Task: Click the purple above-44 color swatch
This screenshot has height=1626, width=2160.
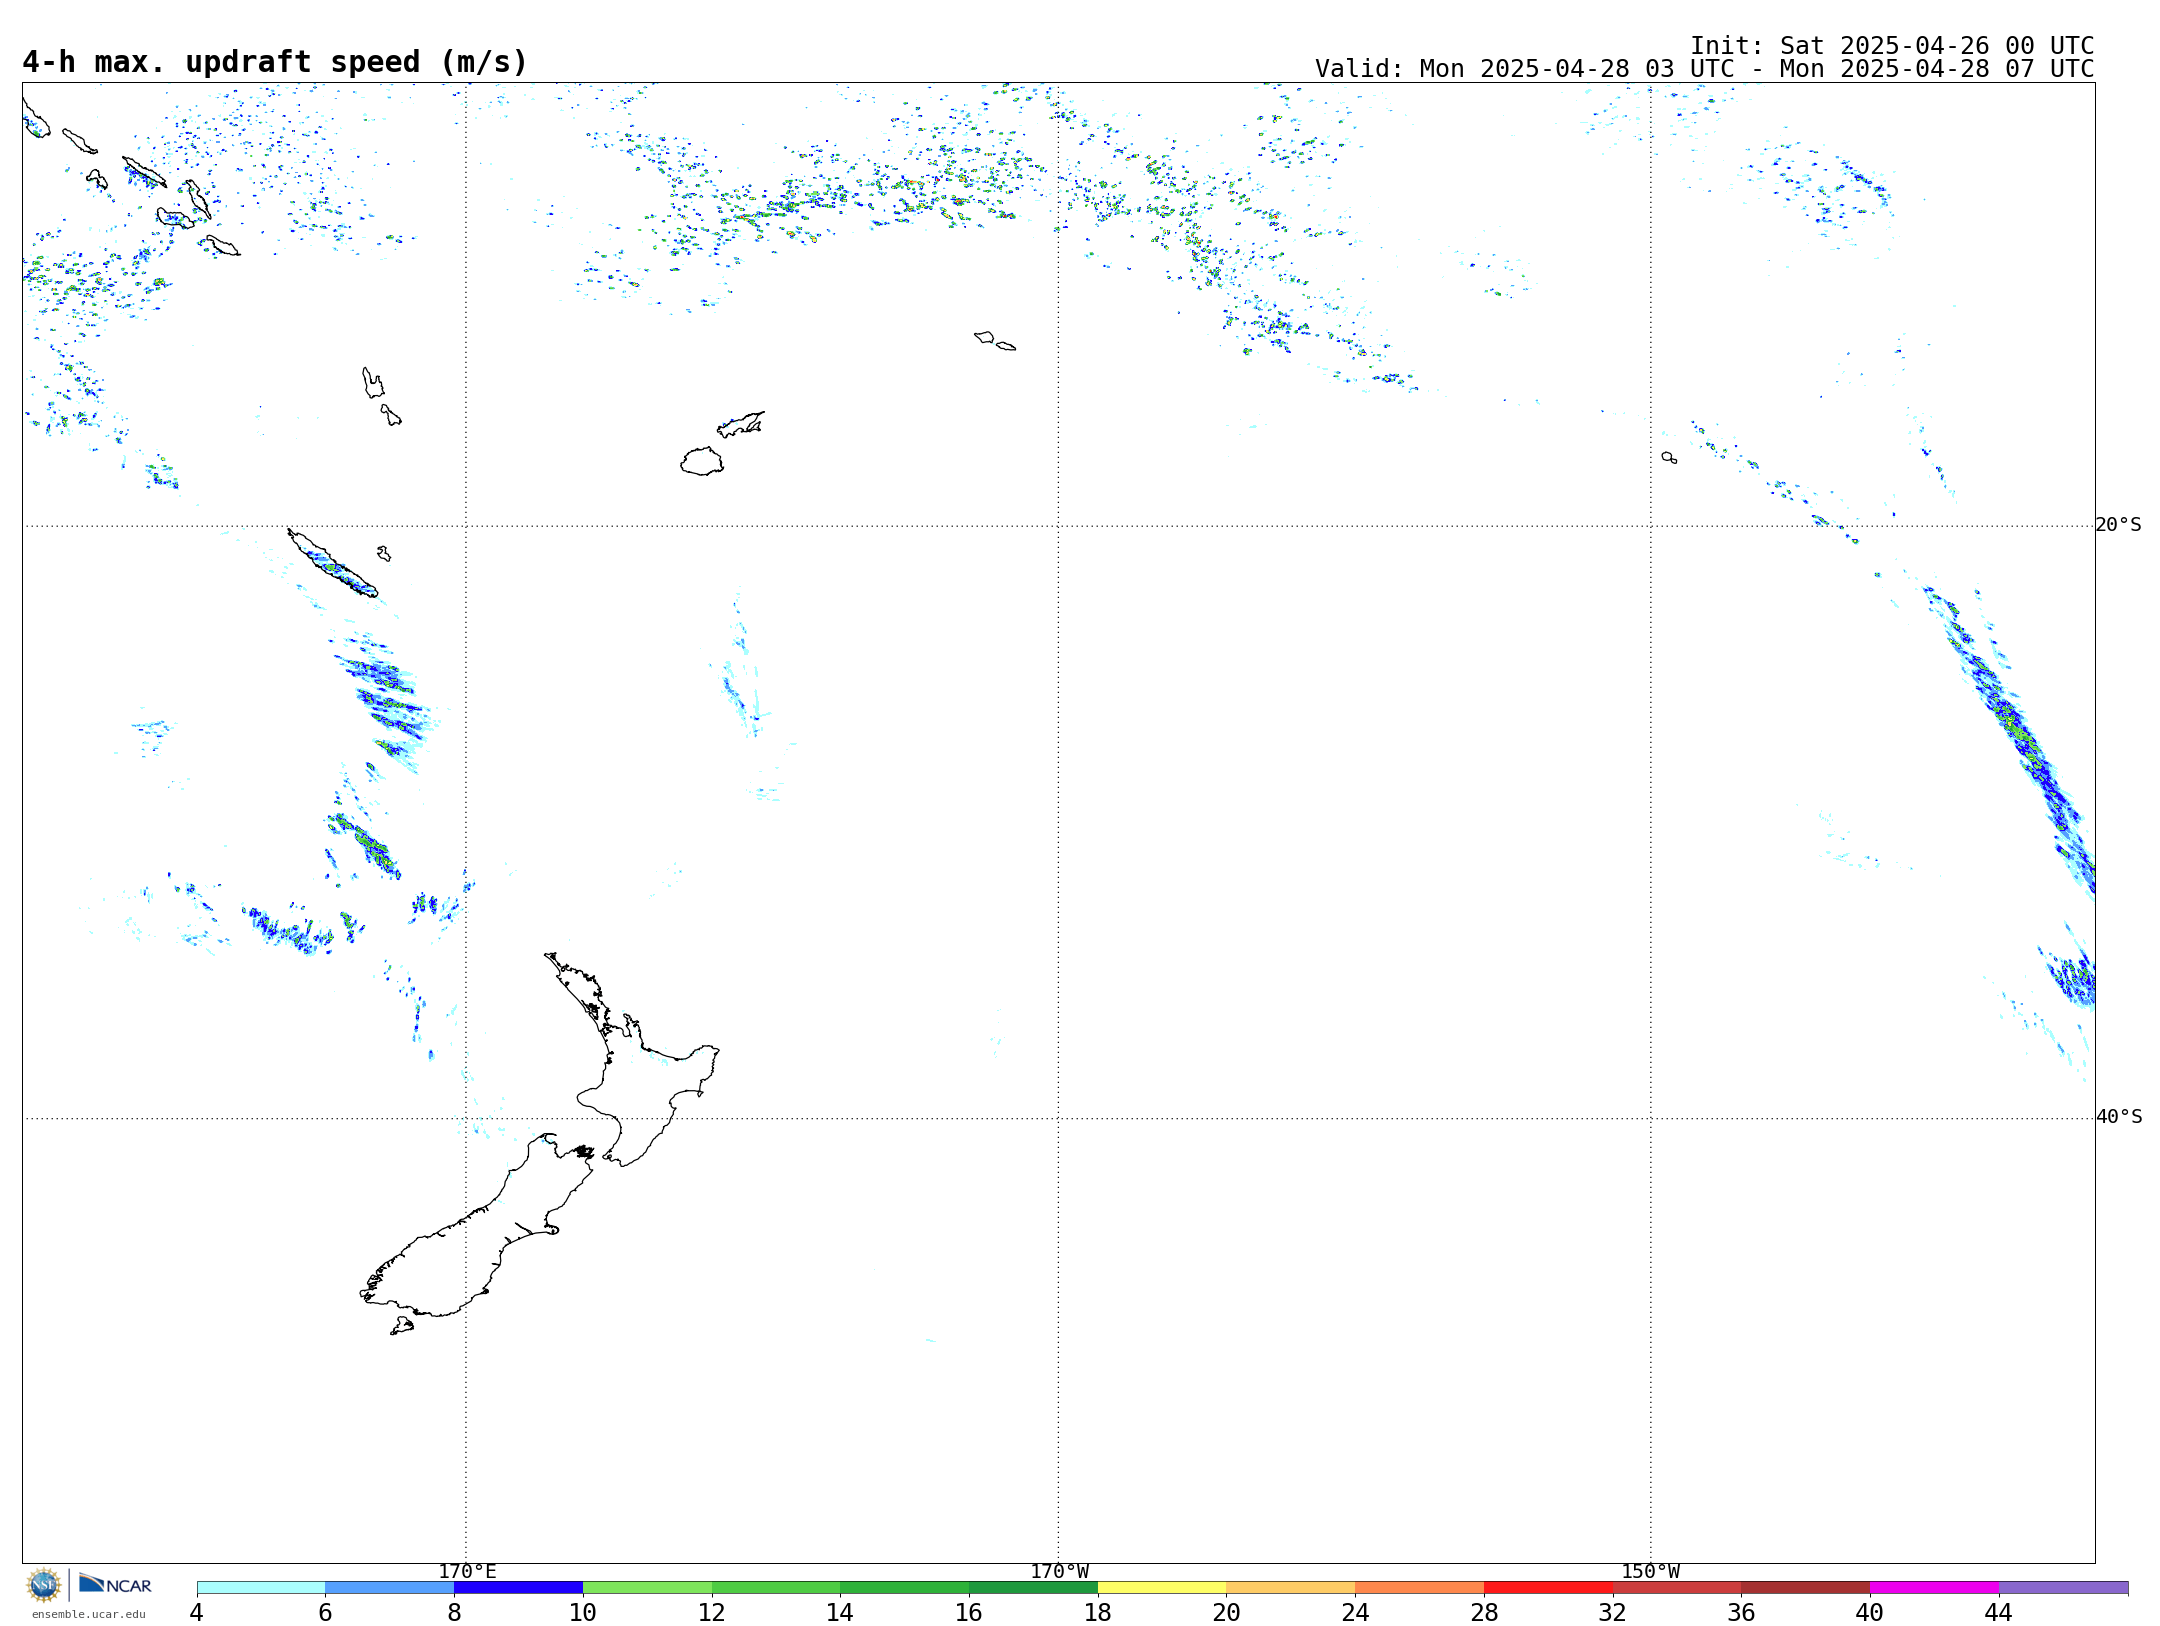Action: point(2063,1588)
